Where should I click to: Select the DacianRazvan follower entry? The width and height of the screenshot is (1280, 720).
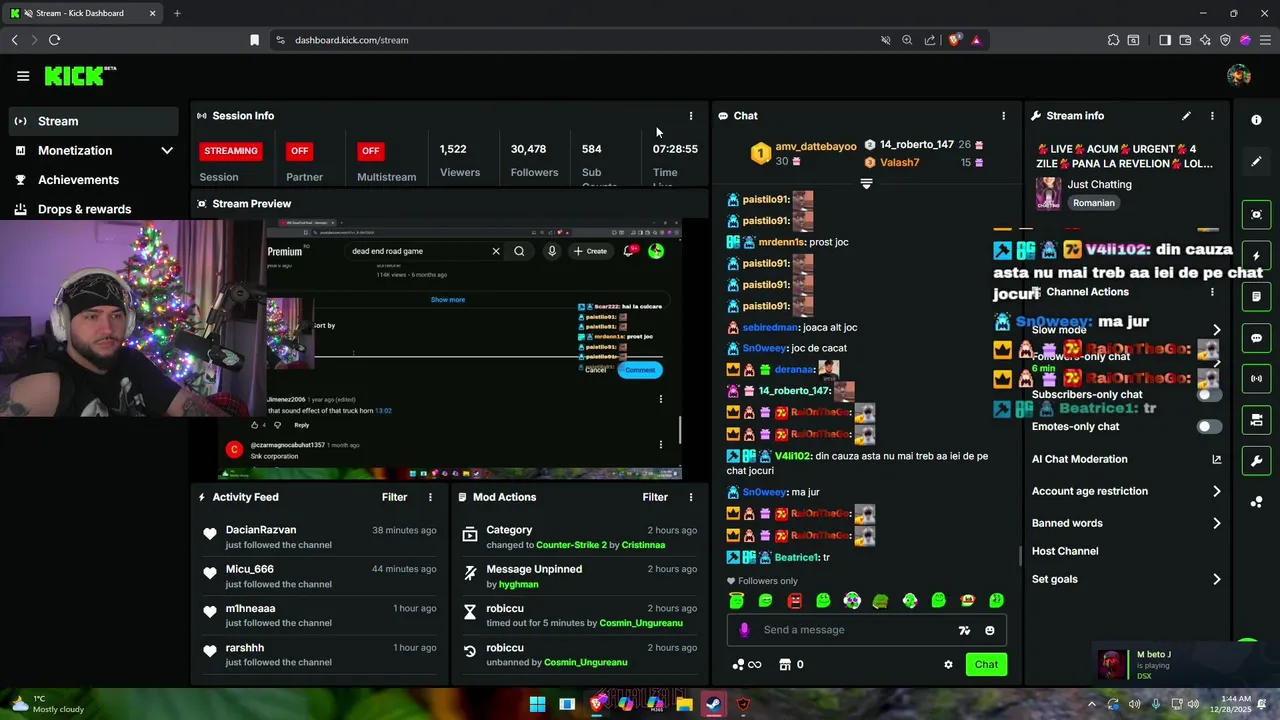(x=320, y=537)
